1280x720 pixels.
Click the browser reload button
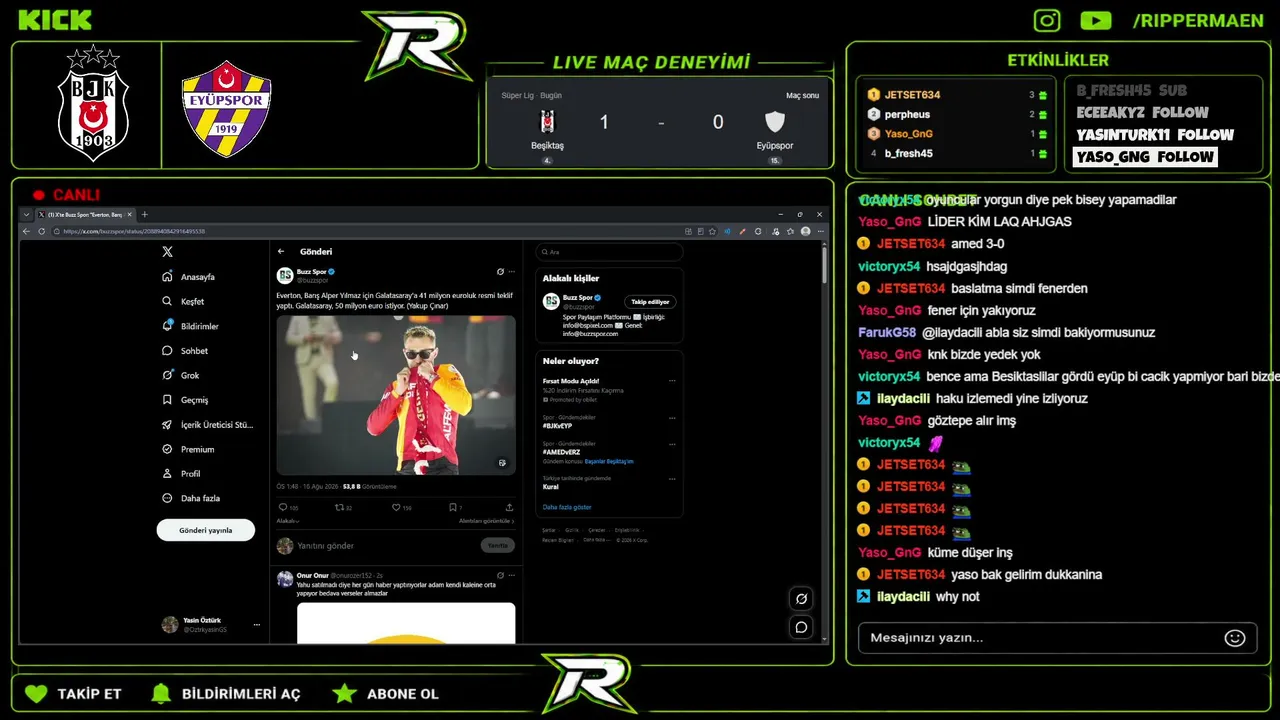tap(41, 231)
